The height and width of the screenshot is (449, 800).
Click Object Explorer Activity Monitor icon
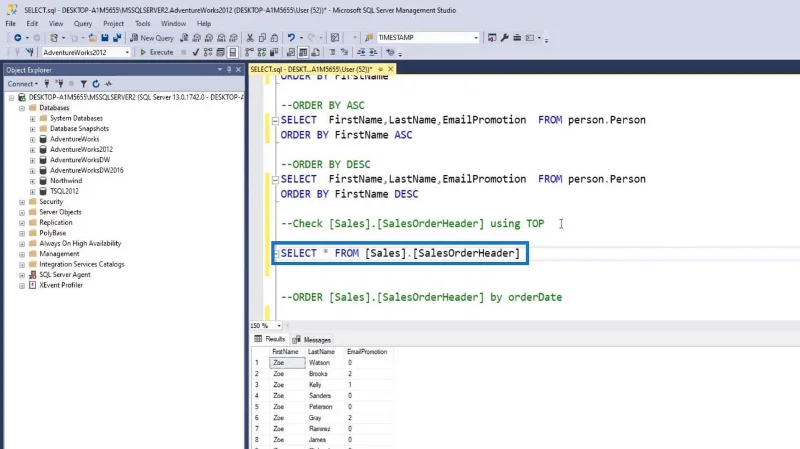click(x=108, y=84)
